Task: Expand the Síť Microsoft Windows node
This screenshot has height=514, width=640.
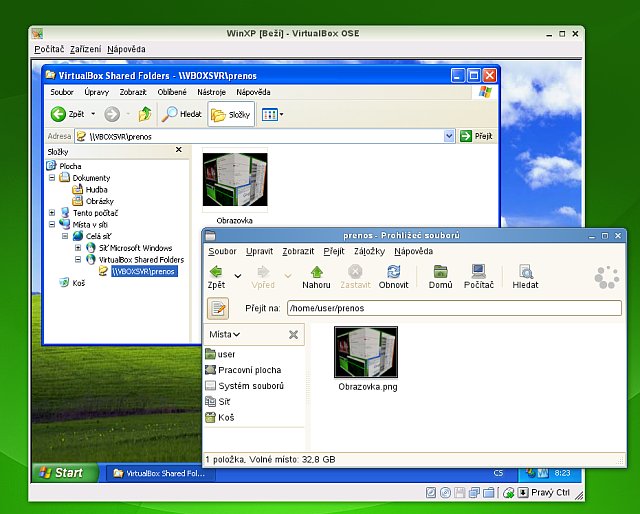Action: click(78, 248)
